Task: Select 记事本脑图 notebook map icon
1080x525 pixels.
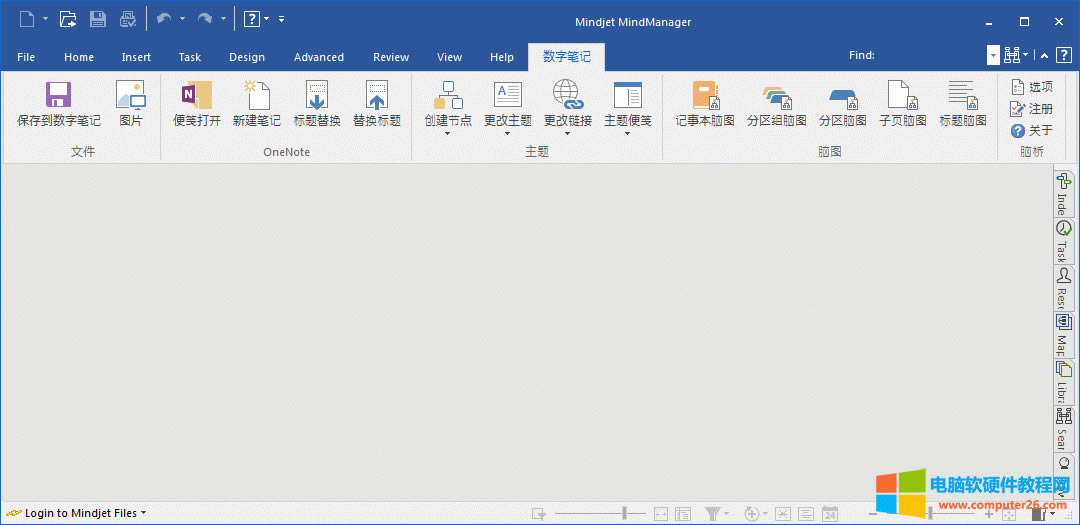Action: pyautogui.click(x=705, y=96)
